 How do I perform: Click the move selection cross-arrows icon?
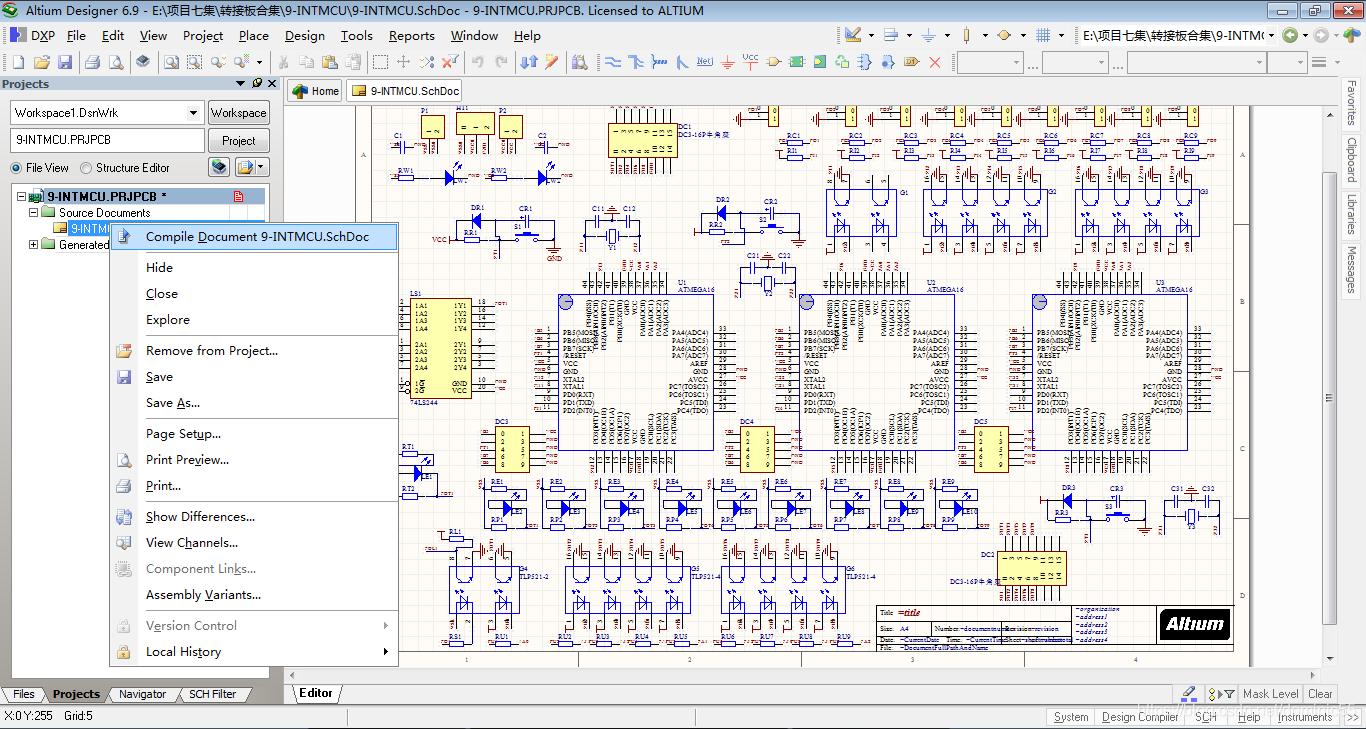coord(403,62)
